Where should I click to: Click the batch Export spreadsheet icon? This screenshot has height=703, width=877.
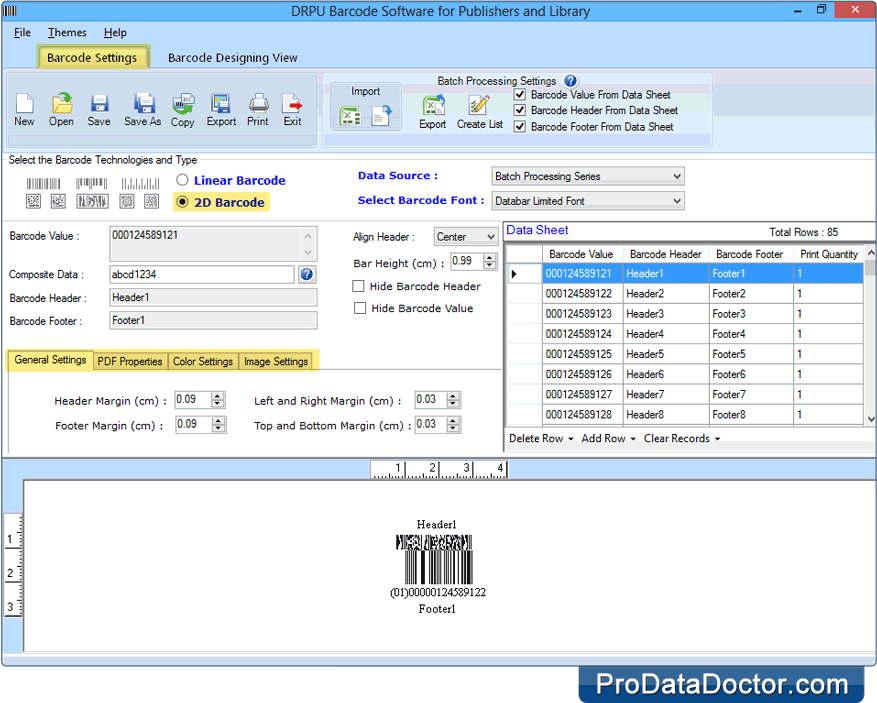[x=433, y=105]
